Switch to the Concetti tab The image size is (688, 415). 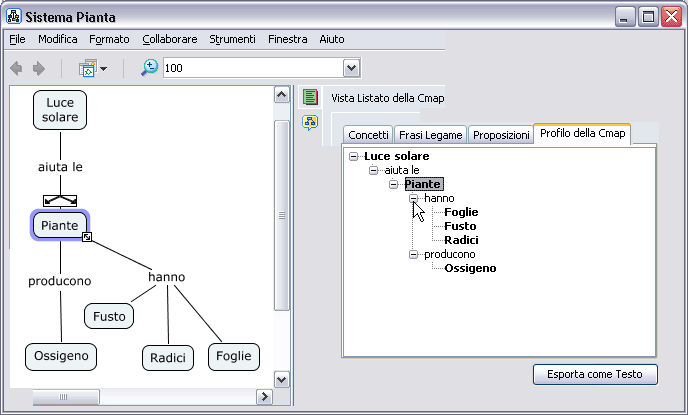[x=368, y=135]
